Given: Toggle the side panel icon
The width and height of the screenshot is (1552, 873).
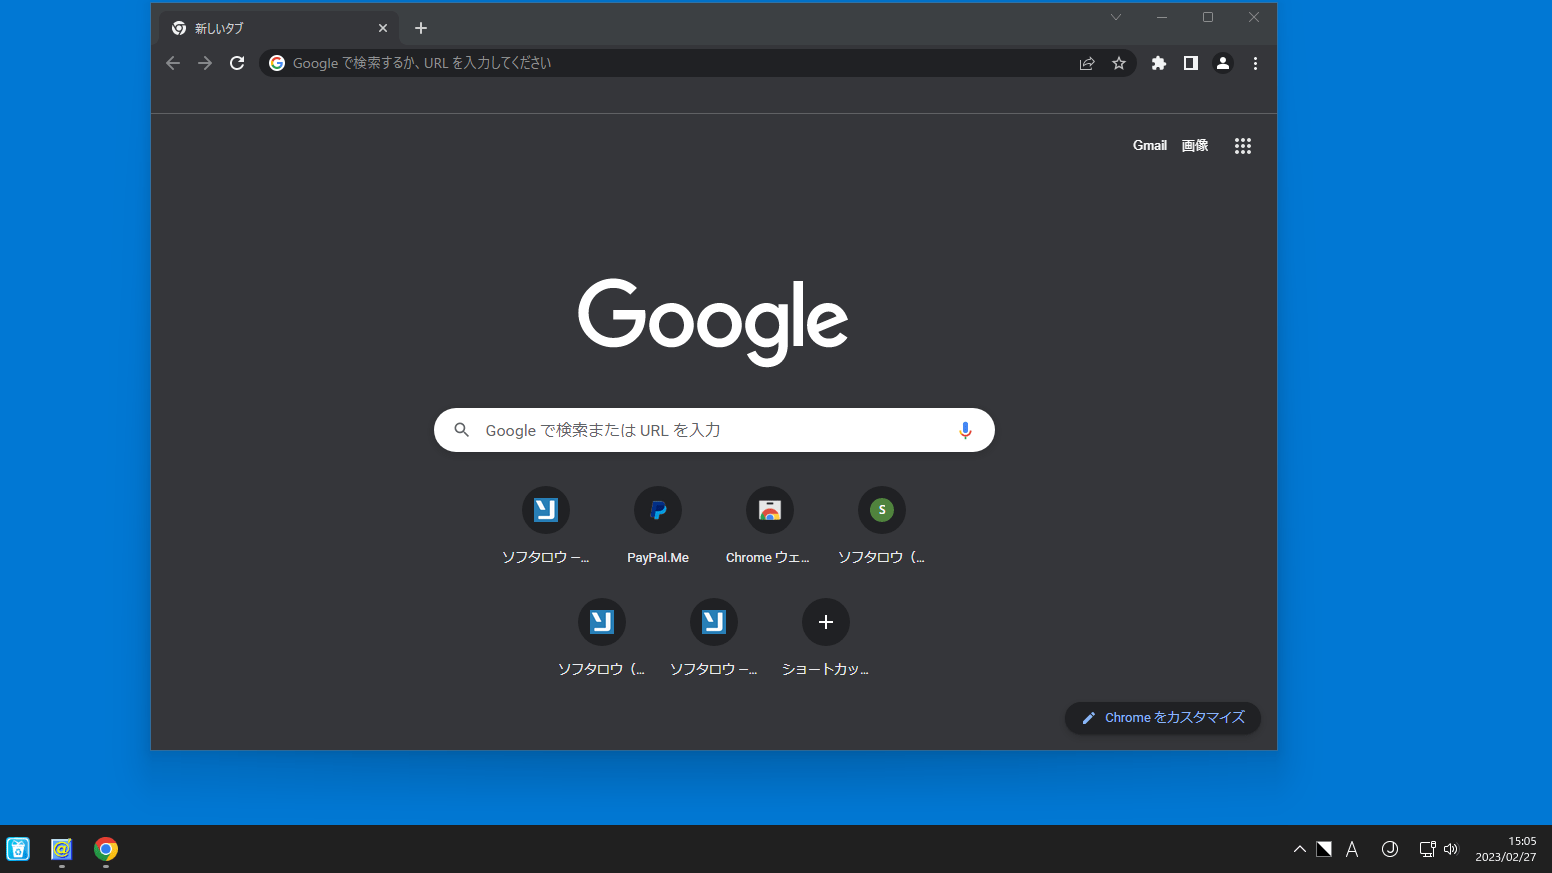Looking at the screenshot, I should [x=1191, y=63].
